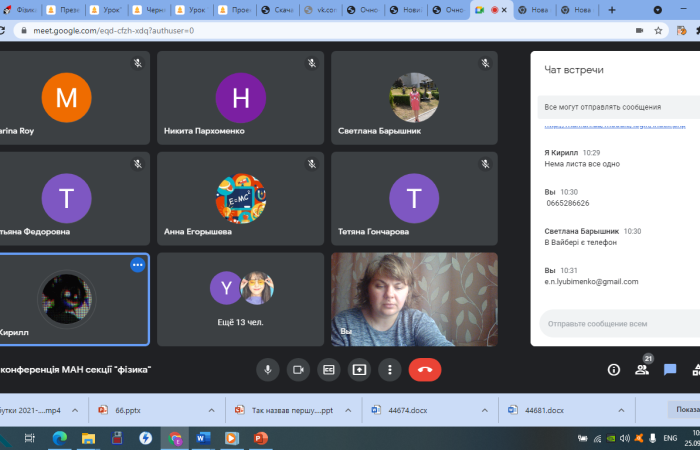Open the three-dot more options menu
Viewport: 700px width, 450px height.
389,369
